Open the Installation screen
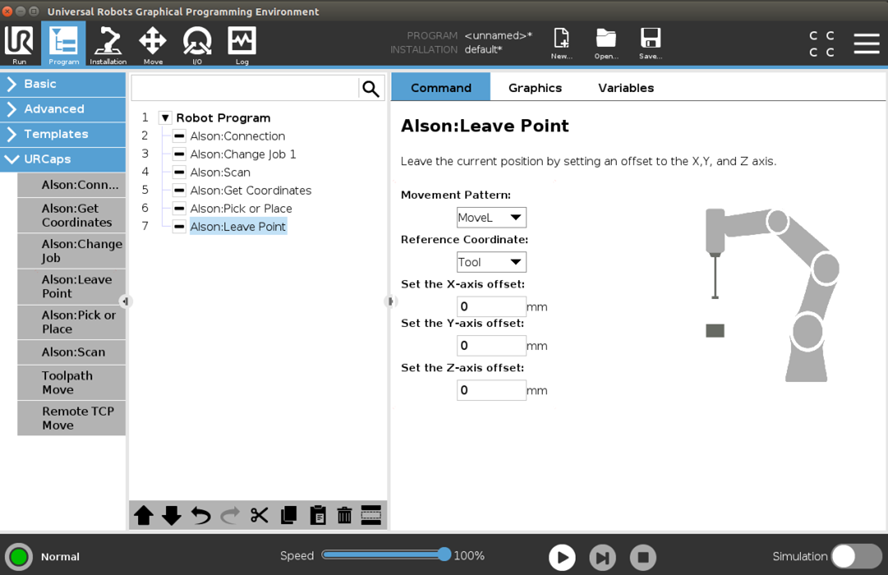The width and height of the screenshot is (888, 575). [108, 45]
